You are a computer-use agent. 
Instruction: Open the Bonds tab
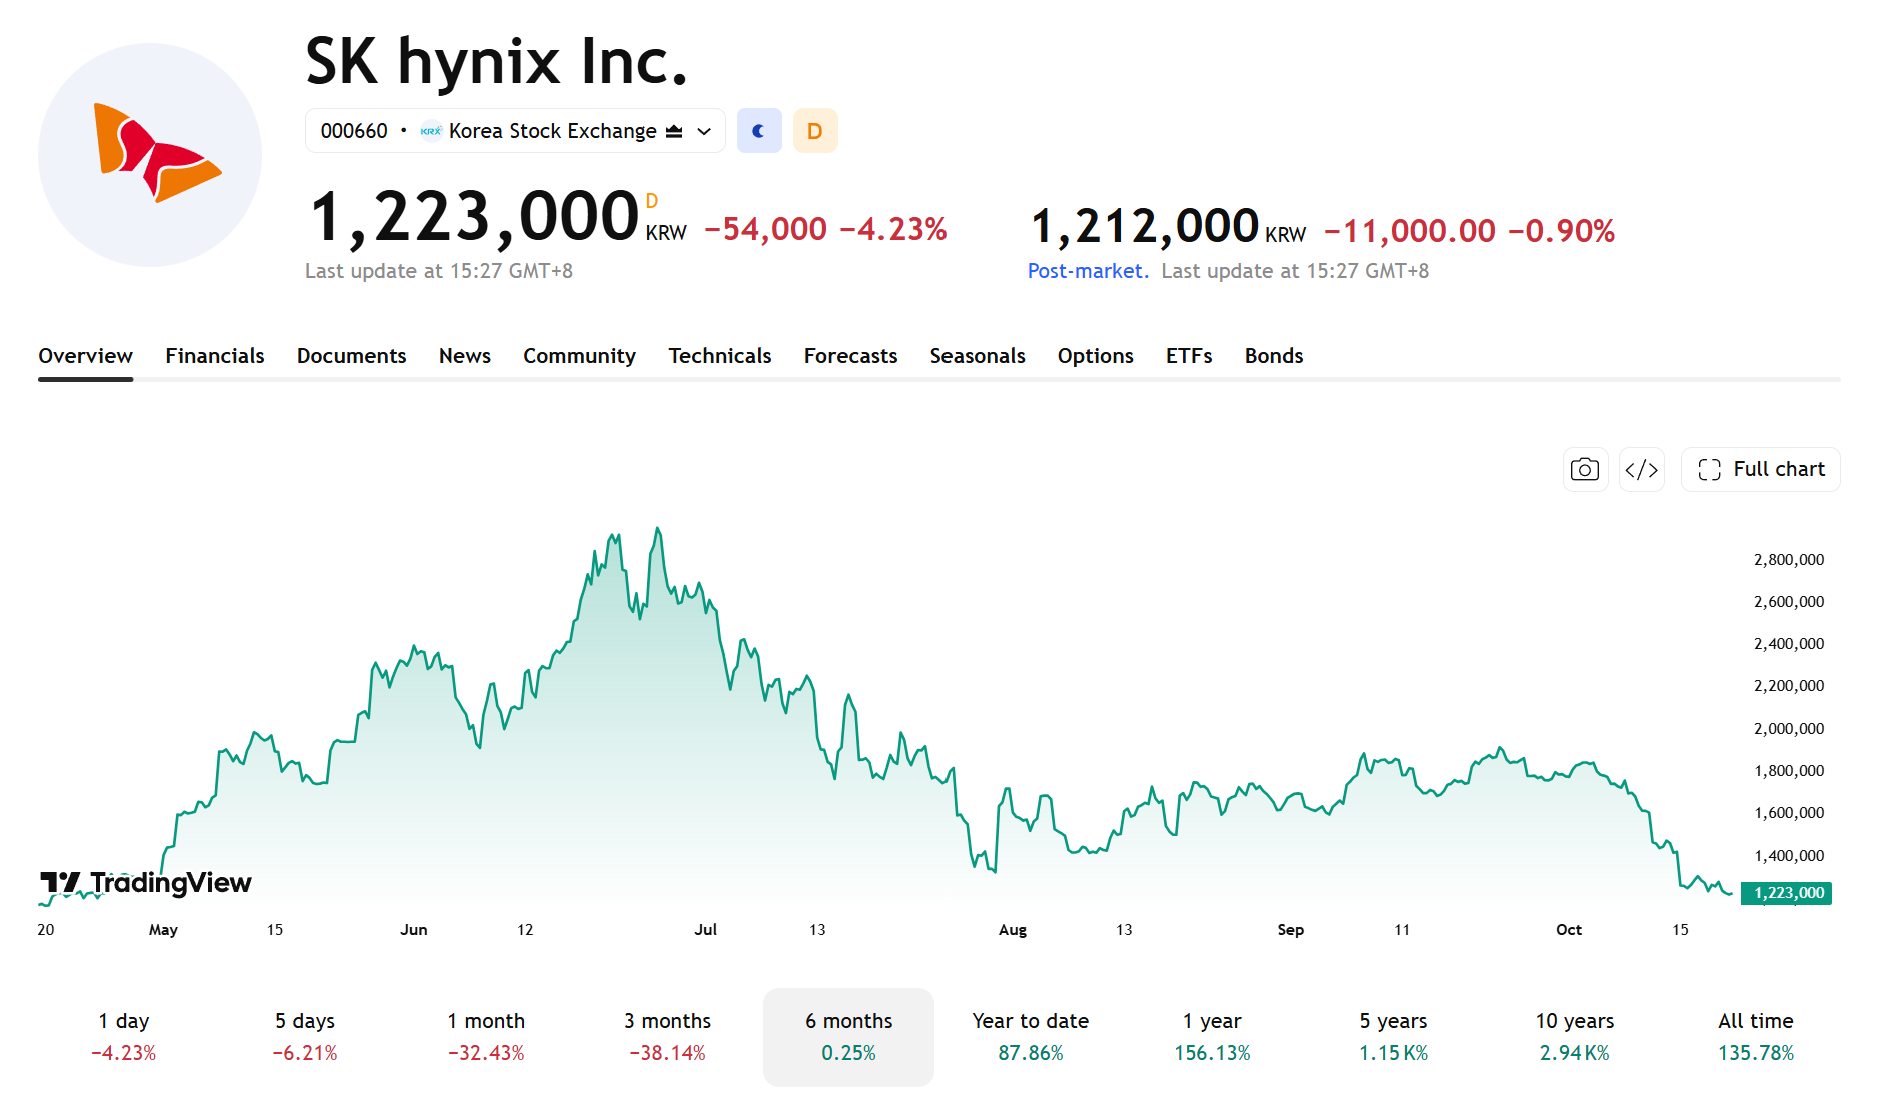coord(1274,356)
